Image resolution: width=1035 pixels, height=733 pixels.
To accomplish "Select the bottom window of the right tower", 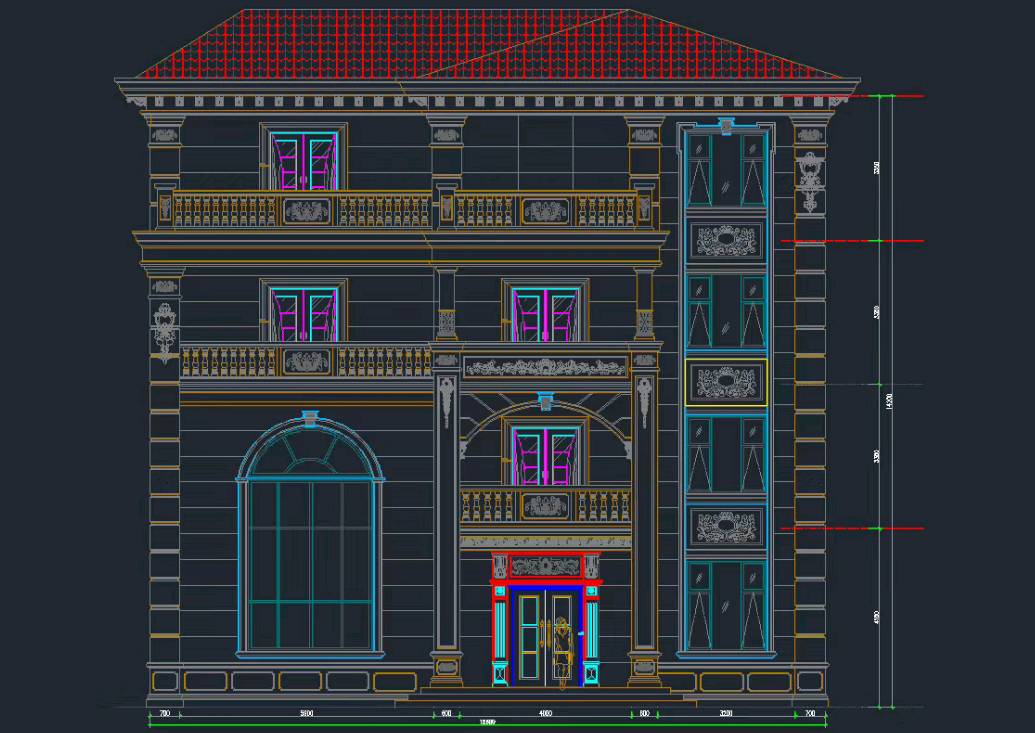I will pyautogui.click(x=726, y=605).
